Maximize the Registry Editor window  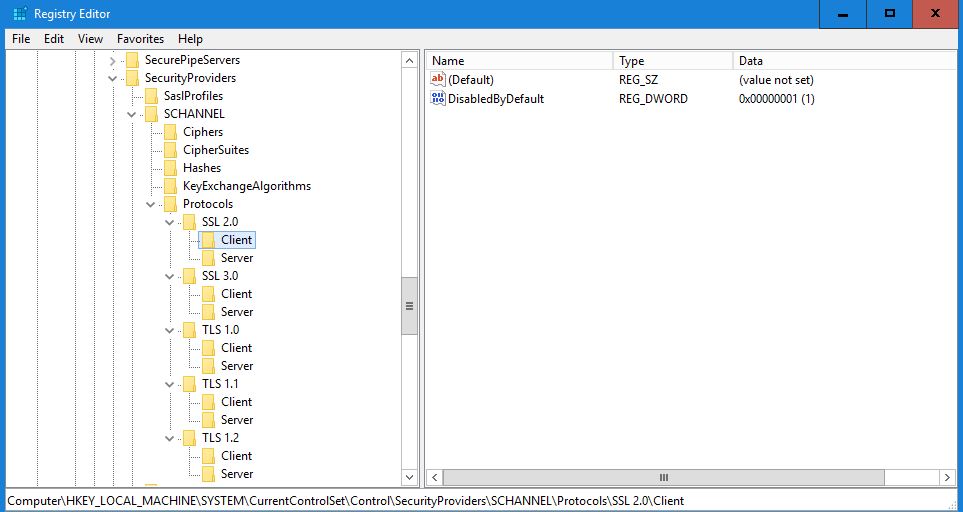889,14
